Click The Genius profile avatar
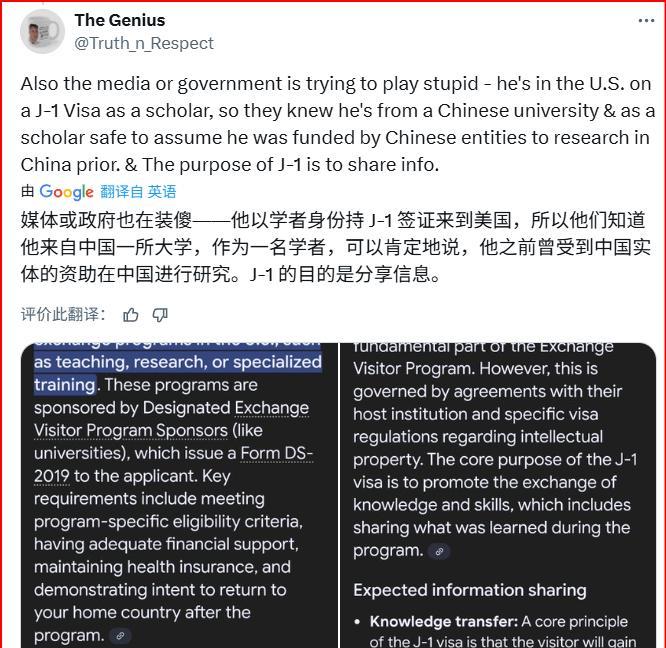Image resolution: width=666 pixels, height=648 pixels. 42,31
